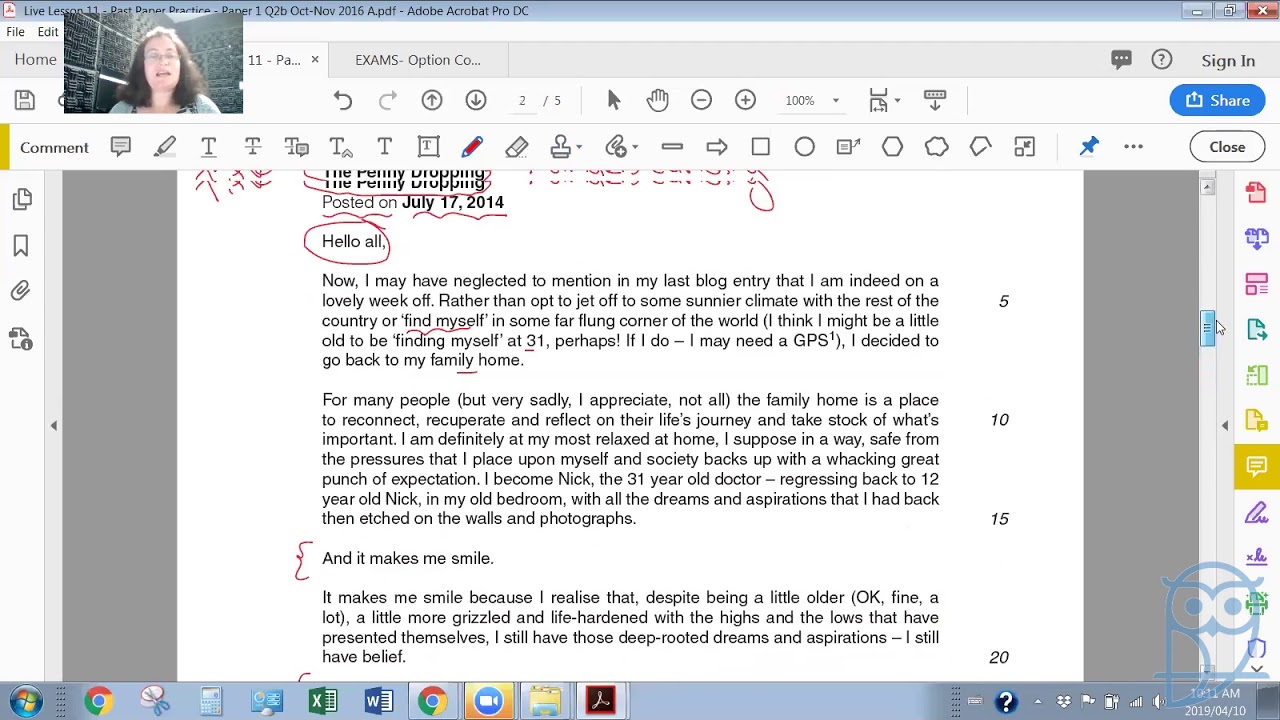Switch to EXAMS- Option Co... tab
The width and height of the screenshot is (1280, 720).
pyautogui.click(x=418, y=60)
